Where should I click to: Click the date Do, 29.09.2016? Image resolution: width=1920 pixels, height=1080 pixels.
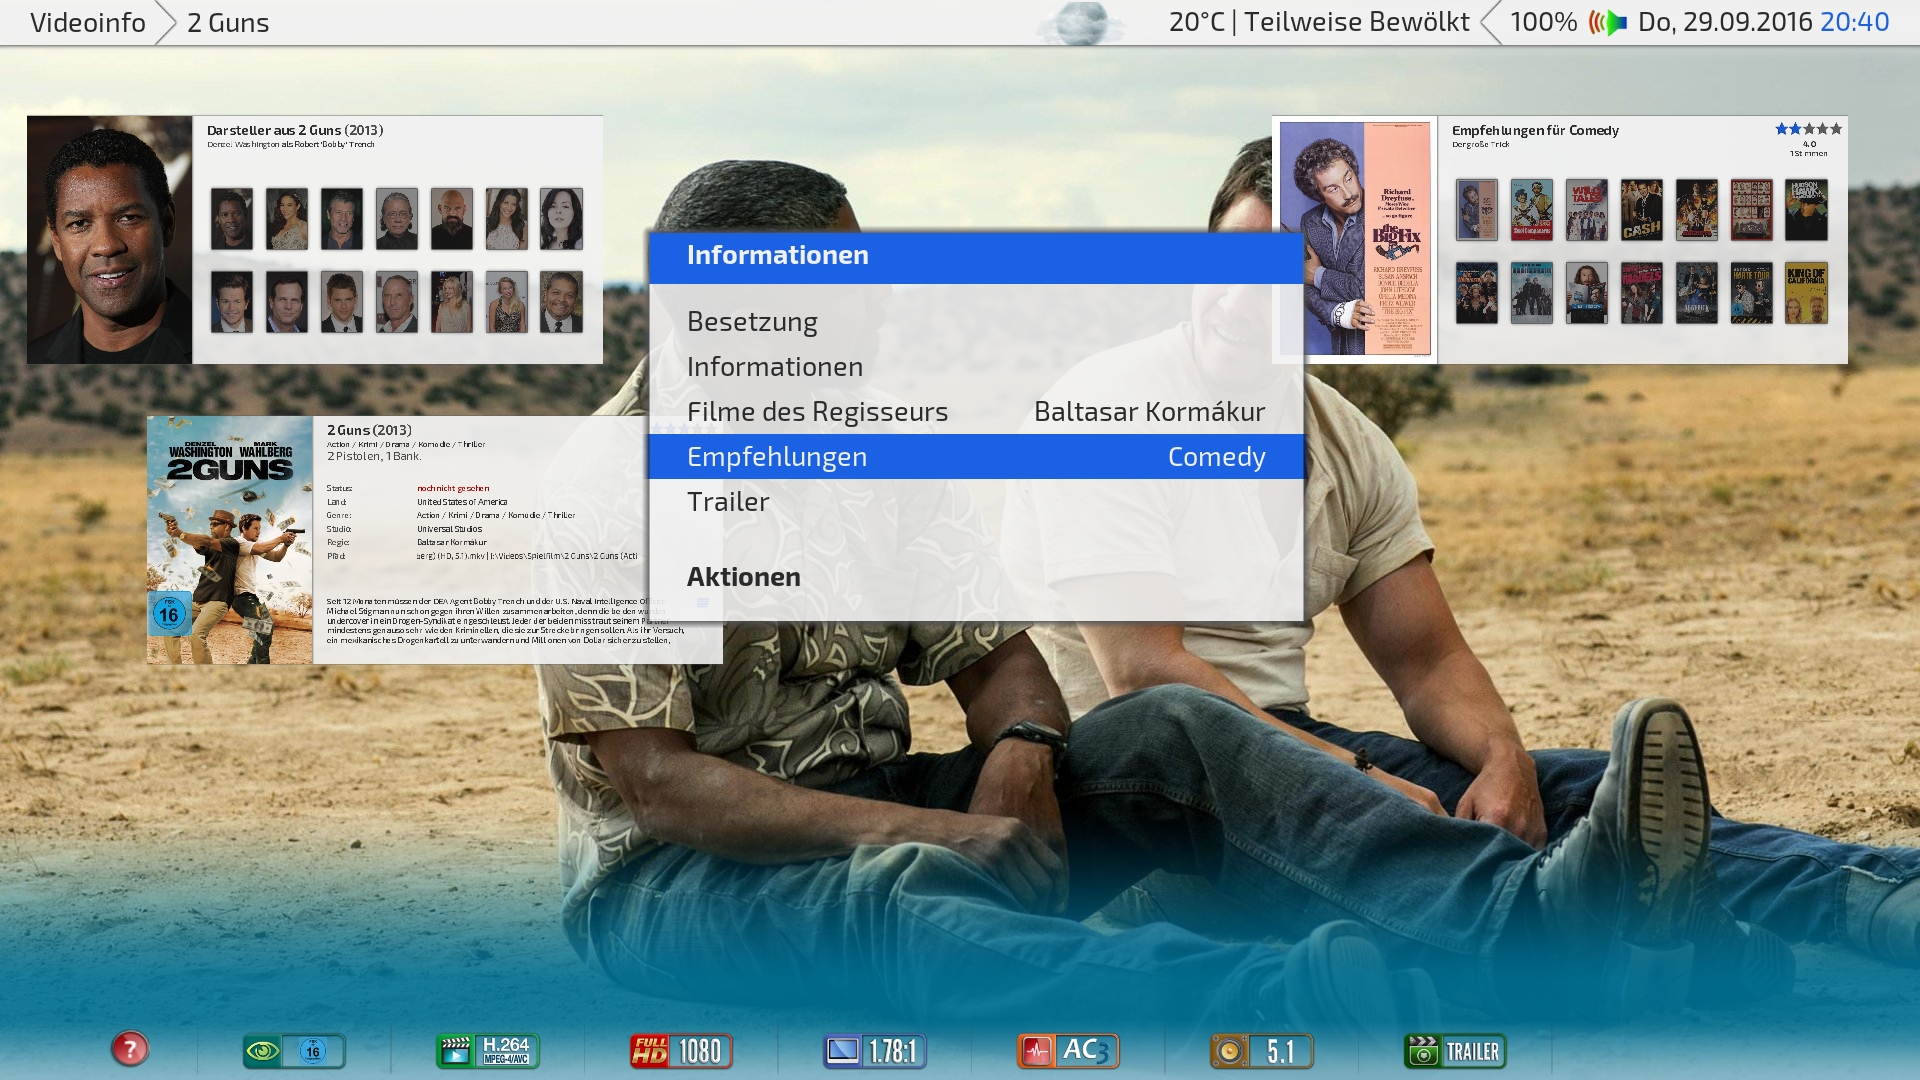[1725, 22]
